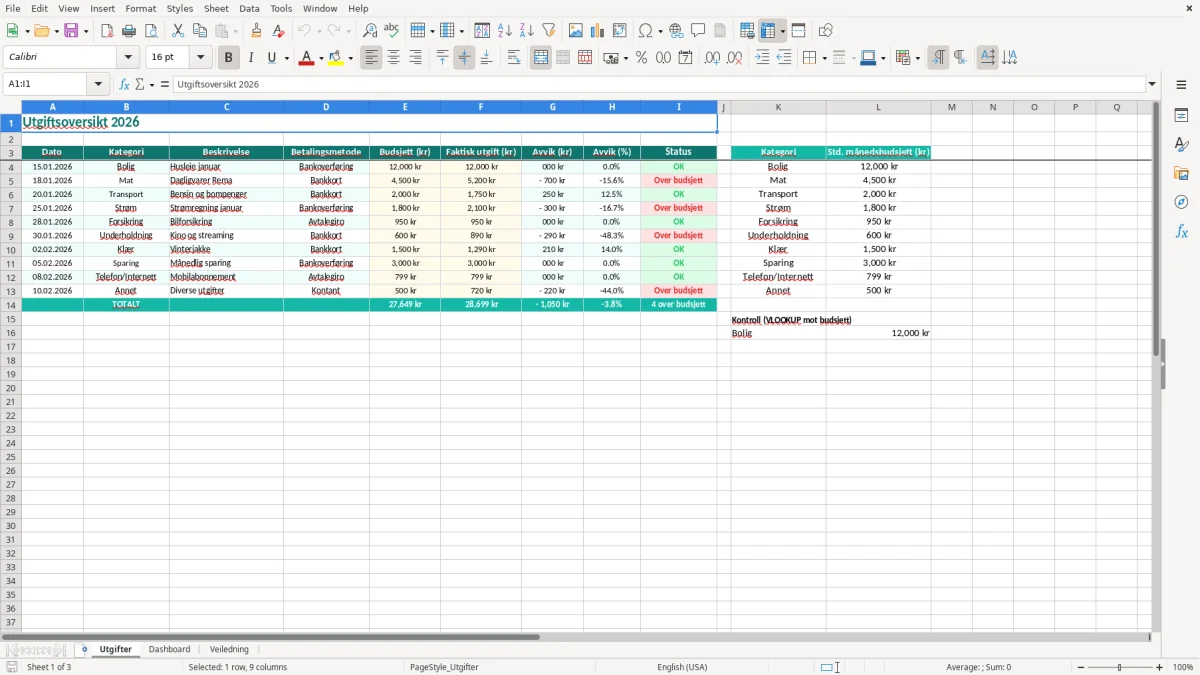Open the Font Name dropdown
Image resolution: width=1200 pixels, height=675 pixels.
point(128,58)
